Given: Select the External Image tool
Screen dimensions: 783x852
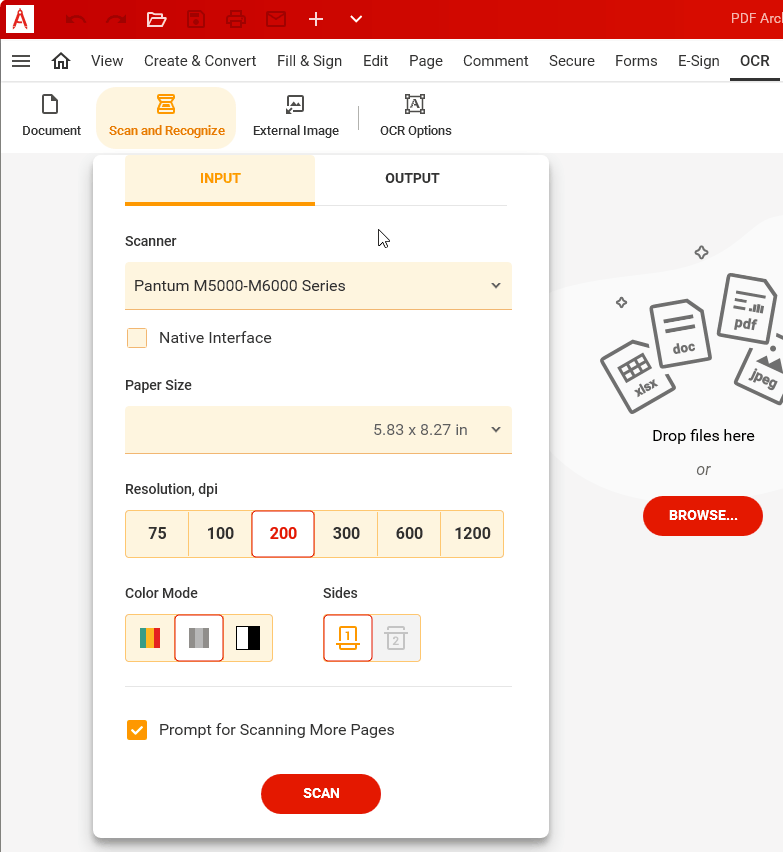Looking at the screenshot, I should [296, 116].
